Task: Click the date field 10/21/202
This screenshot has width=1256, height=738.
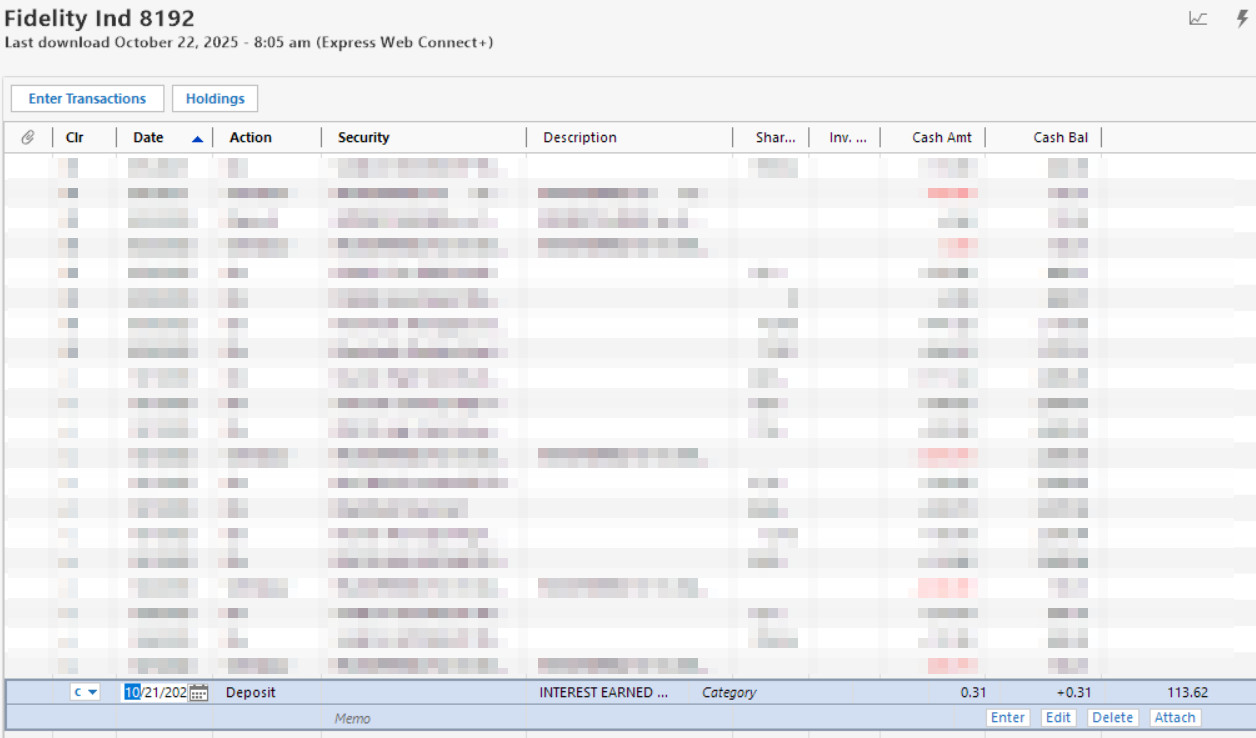Action: tap(155, 692)
